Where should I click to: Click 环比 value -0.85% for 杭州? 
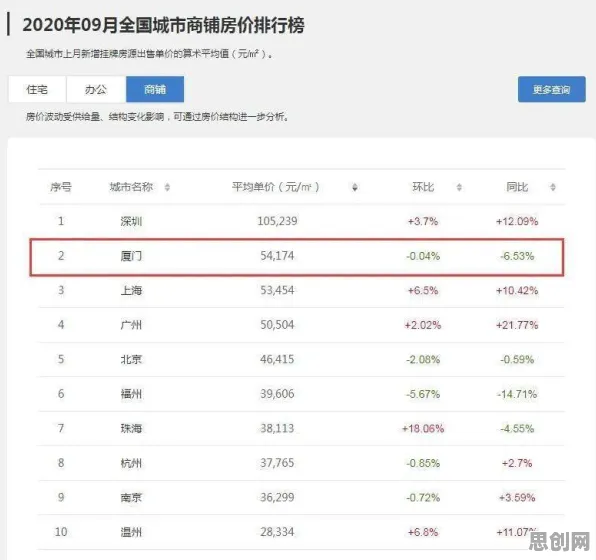[423, 463]
